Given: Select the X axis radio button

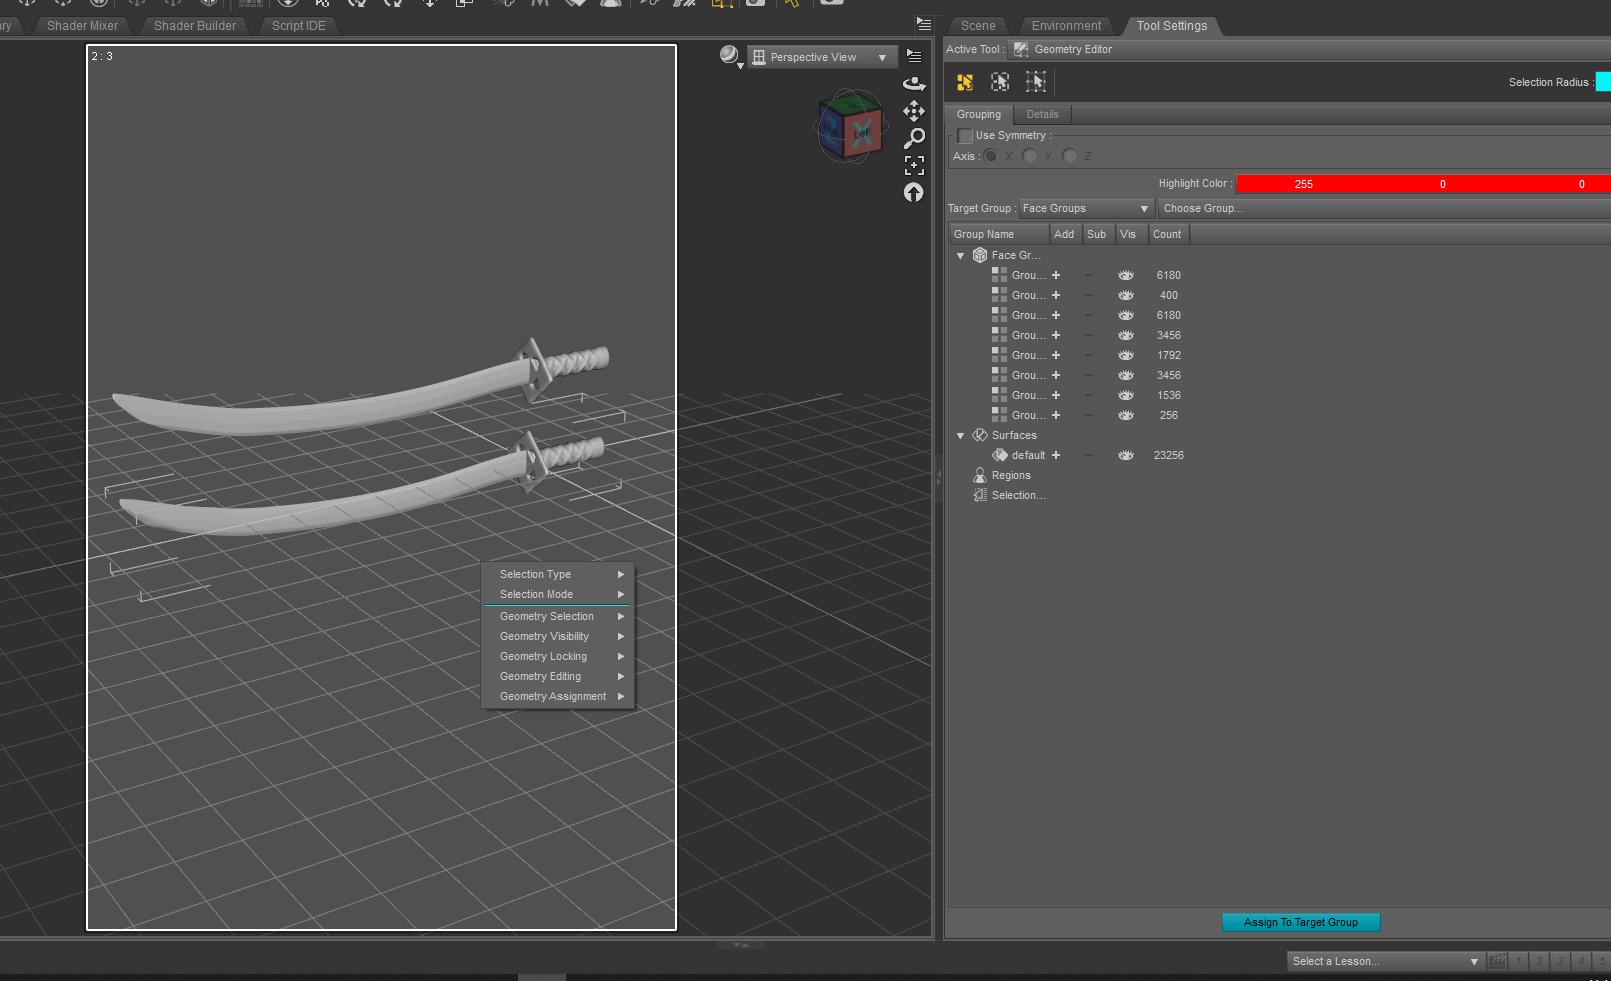Looking at the screenshot, I should 990,156.
